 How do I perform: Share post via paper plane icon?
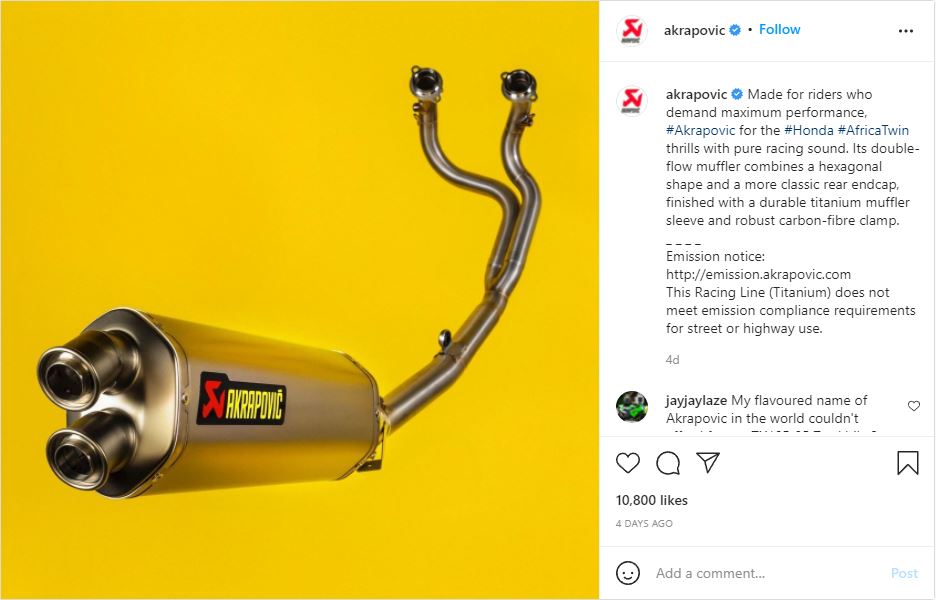(x=708, y=463)
